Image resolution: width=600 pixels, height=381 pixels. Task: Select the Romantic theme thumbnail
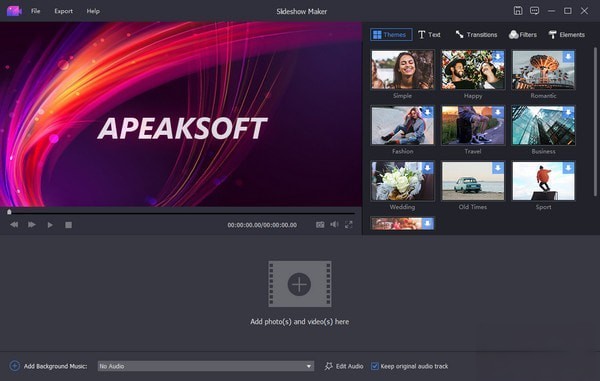[x=543, y=70]
